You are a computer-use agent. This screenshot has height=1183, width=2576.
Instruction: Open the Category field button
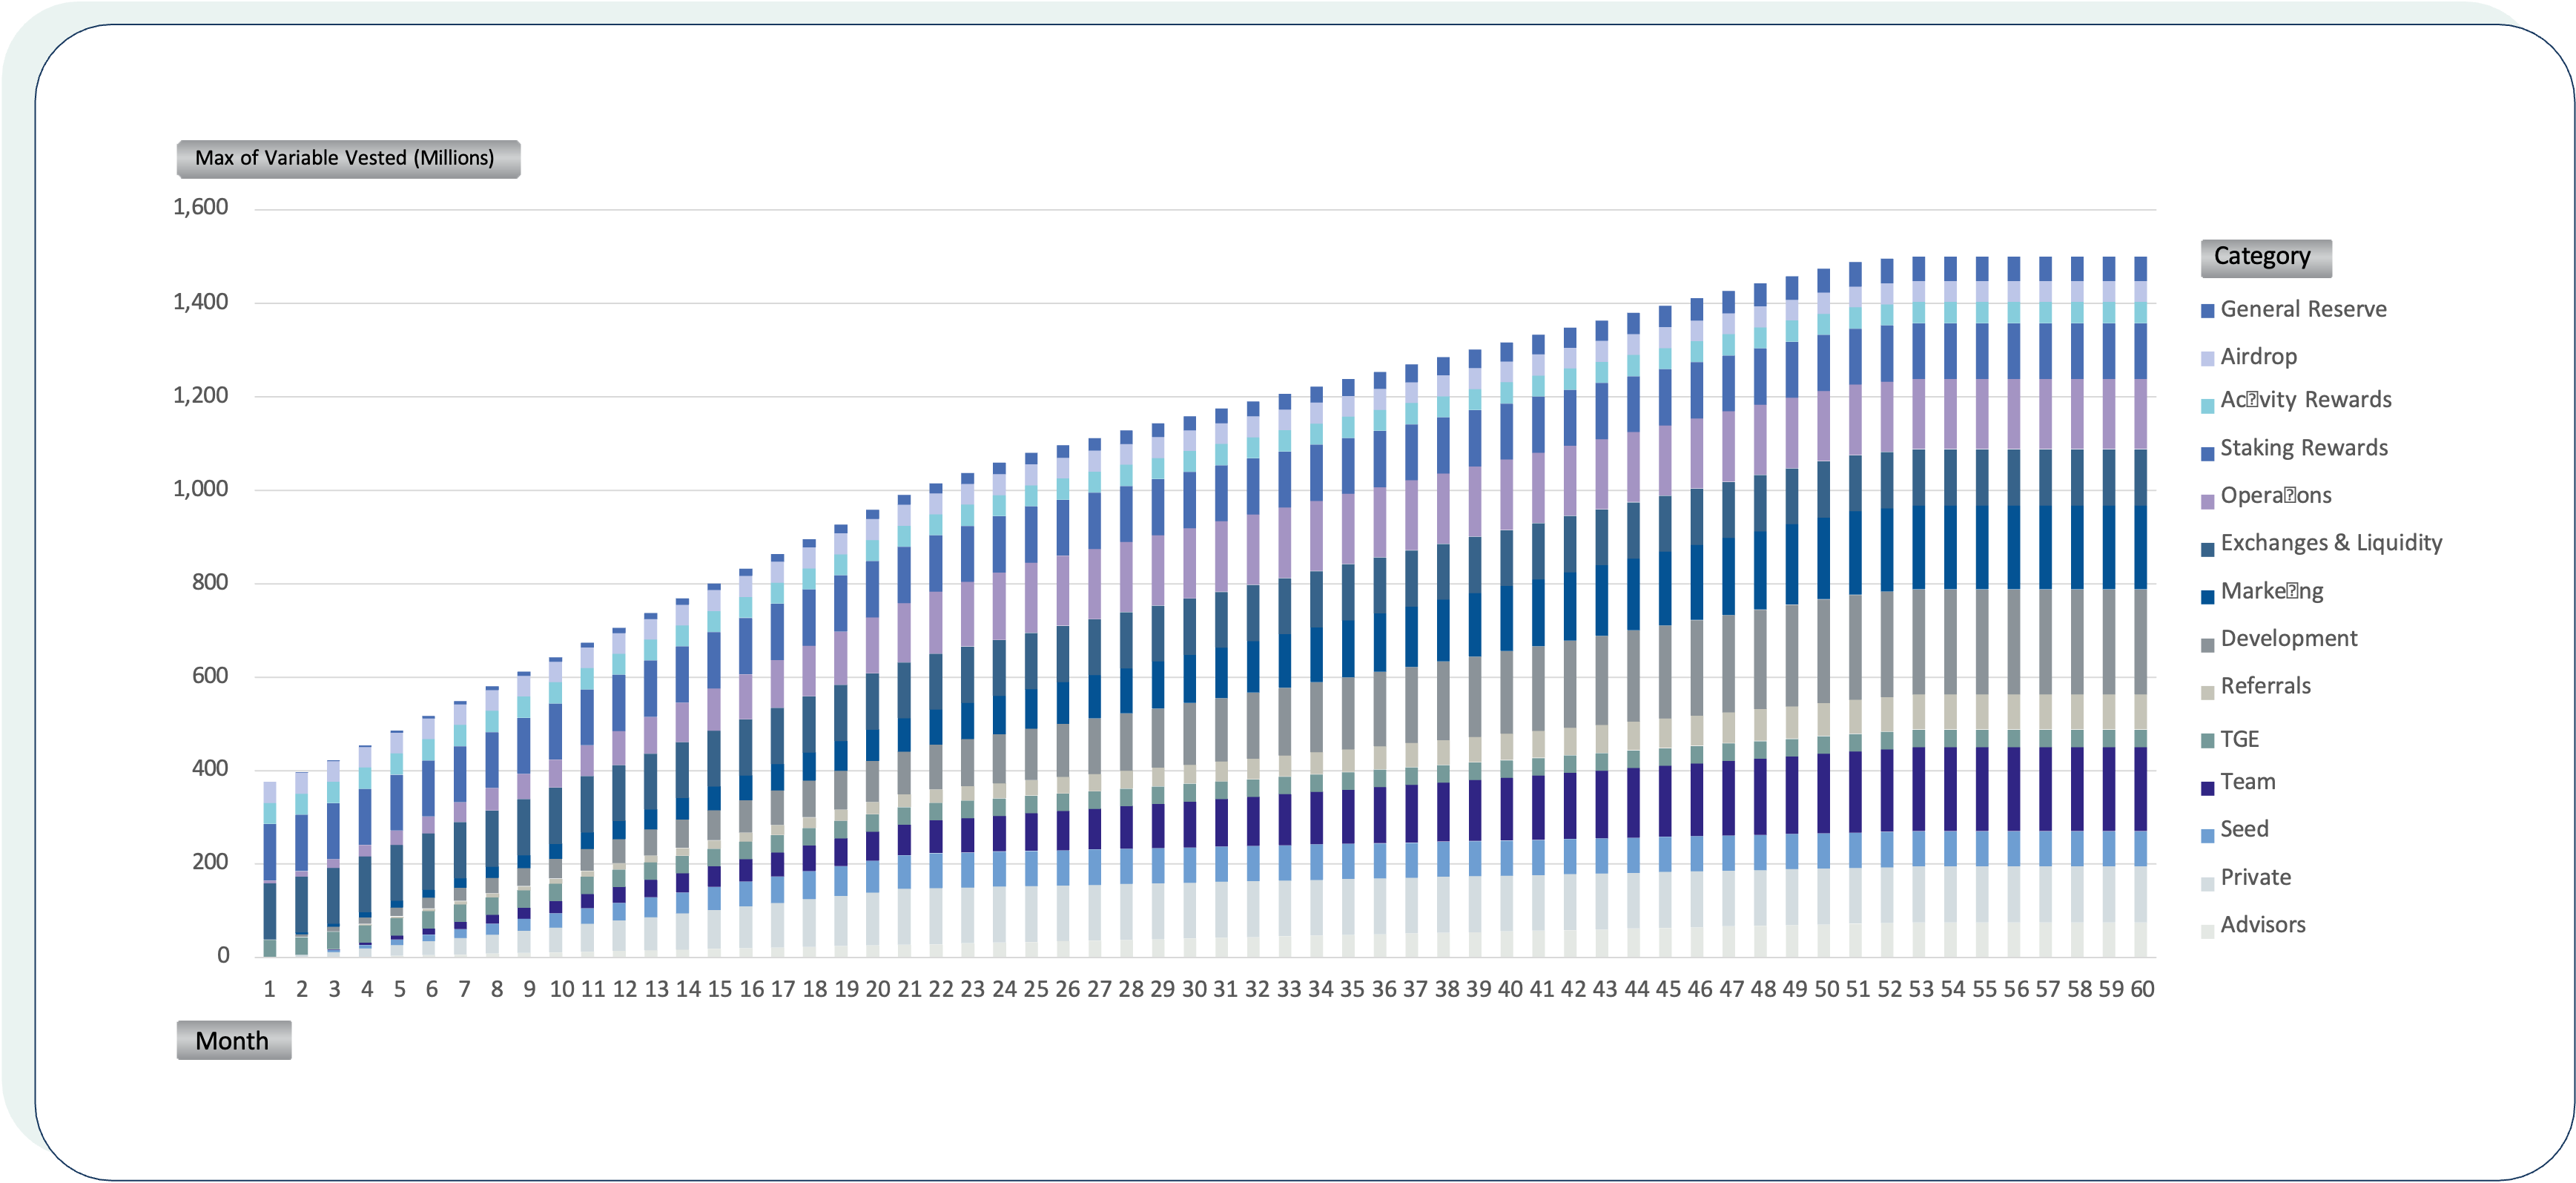(x=2265, y=257)
